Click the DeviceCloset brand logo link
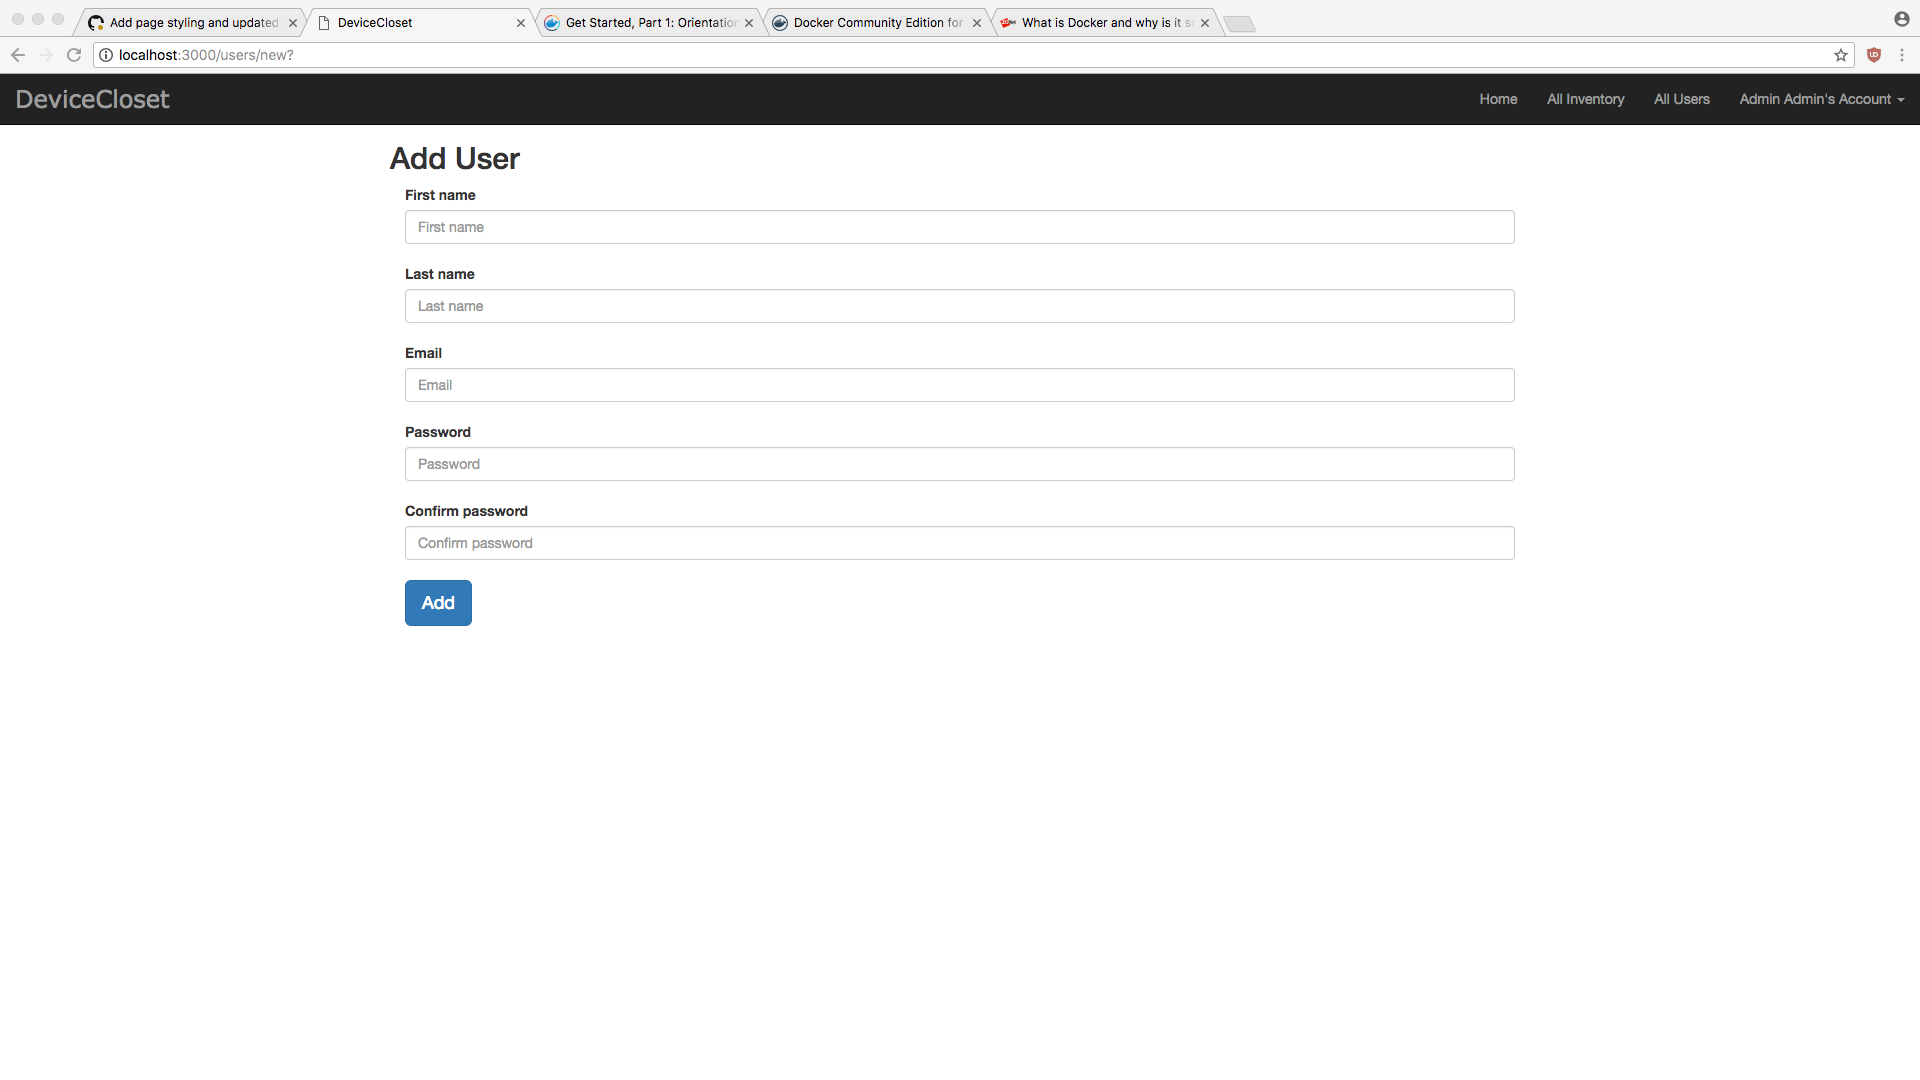The image size is (1920, 1080). [x=92, y=99]
